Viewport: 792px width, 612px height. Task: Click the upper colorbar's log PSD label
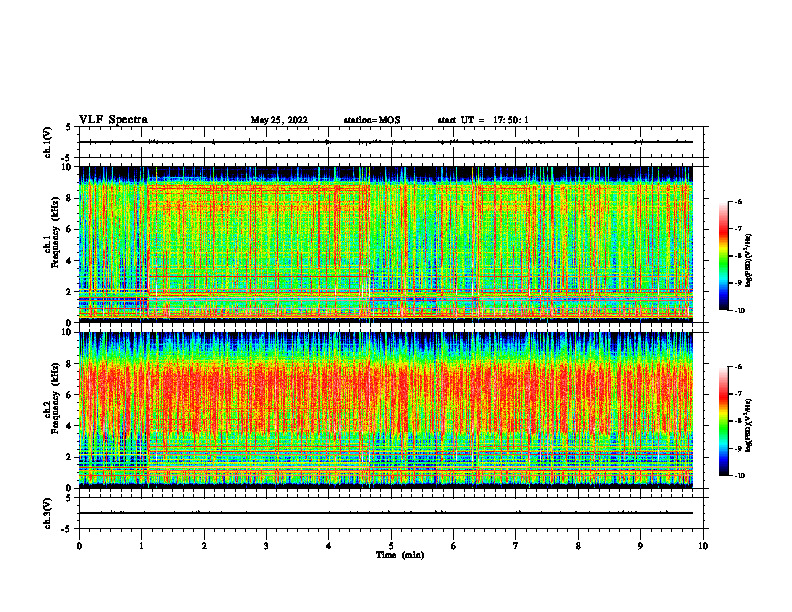coord(749,260)
